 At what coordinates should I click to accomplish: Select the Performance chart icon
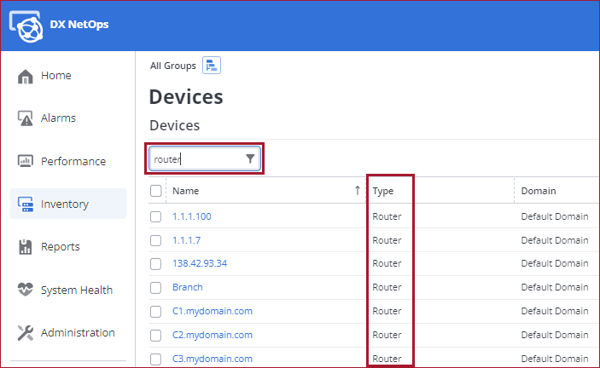point(25,161)
